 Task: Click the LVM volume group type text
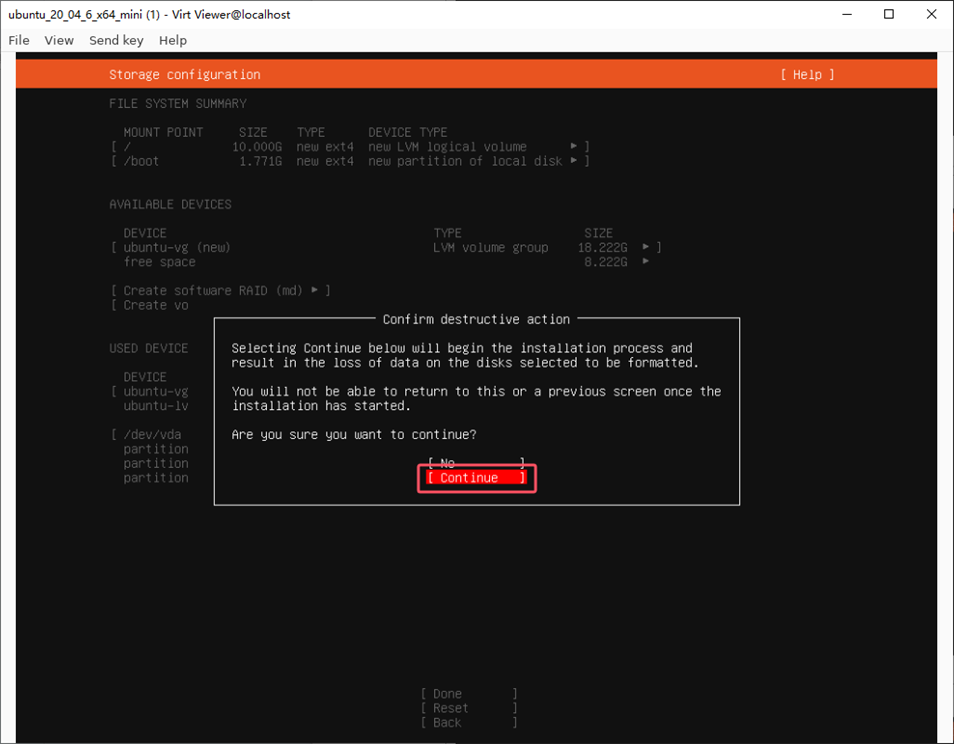tap(490, 248)
